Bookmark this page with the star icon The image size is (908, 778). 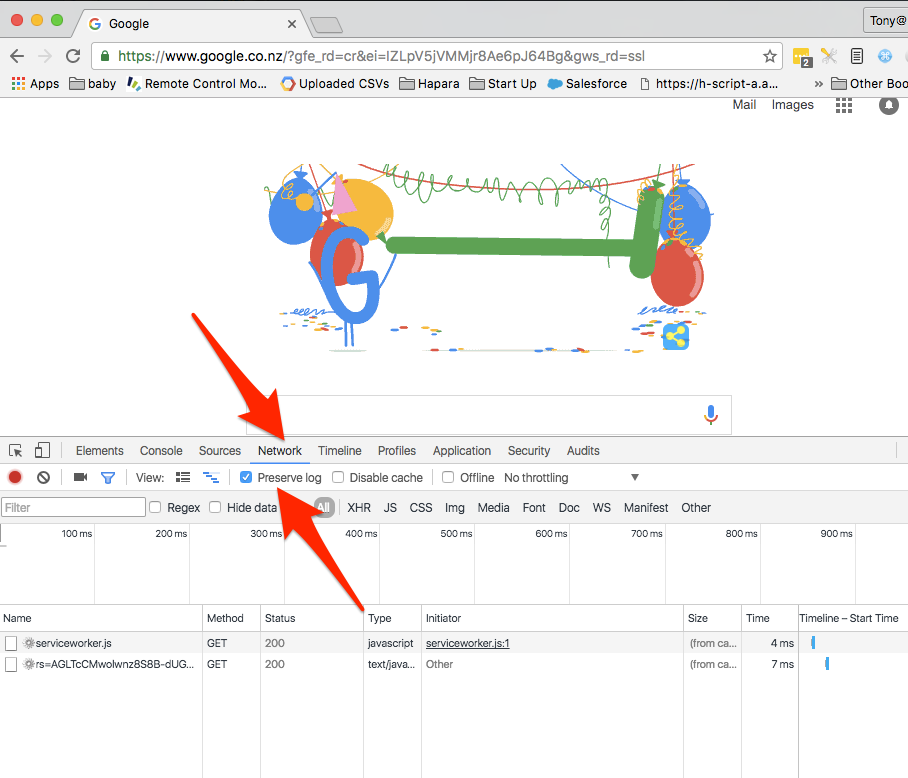click(x=769, y=56)
